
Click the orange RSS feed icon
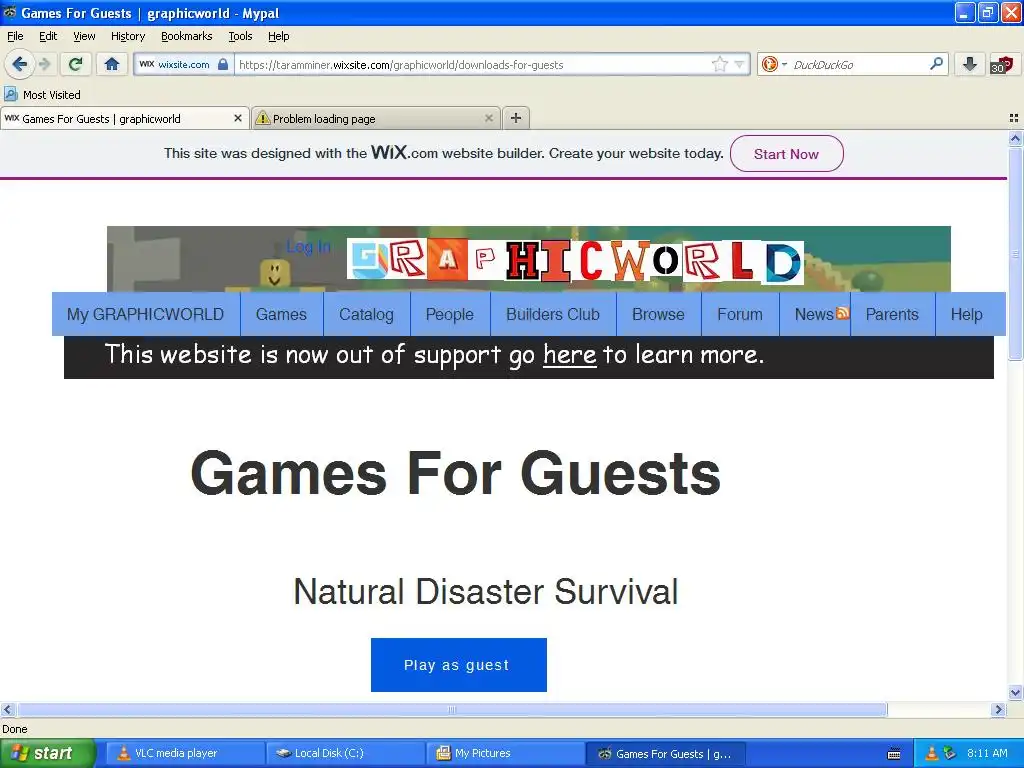pyautogui.click(x=842, y=313)
